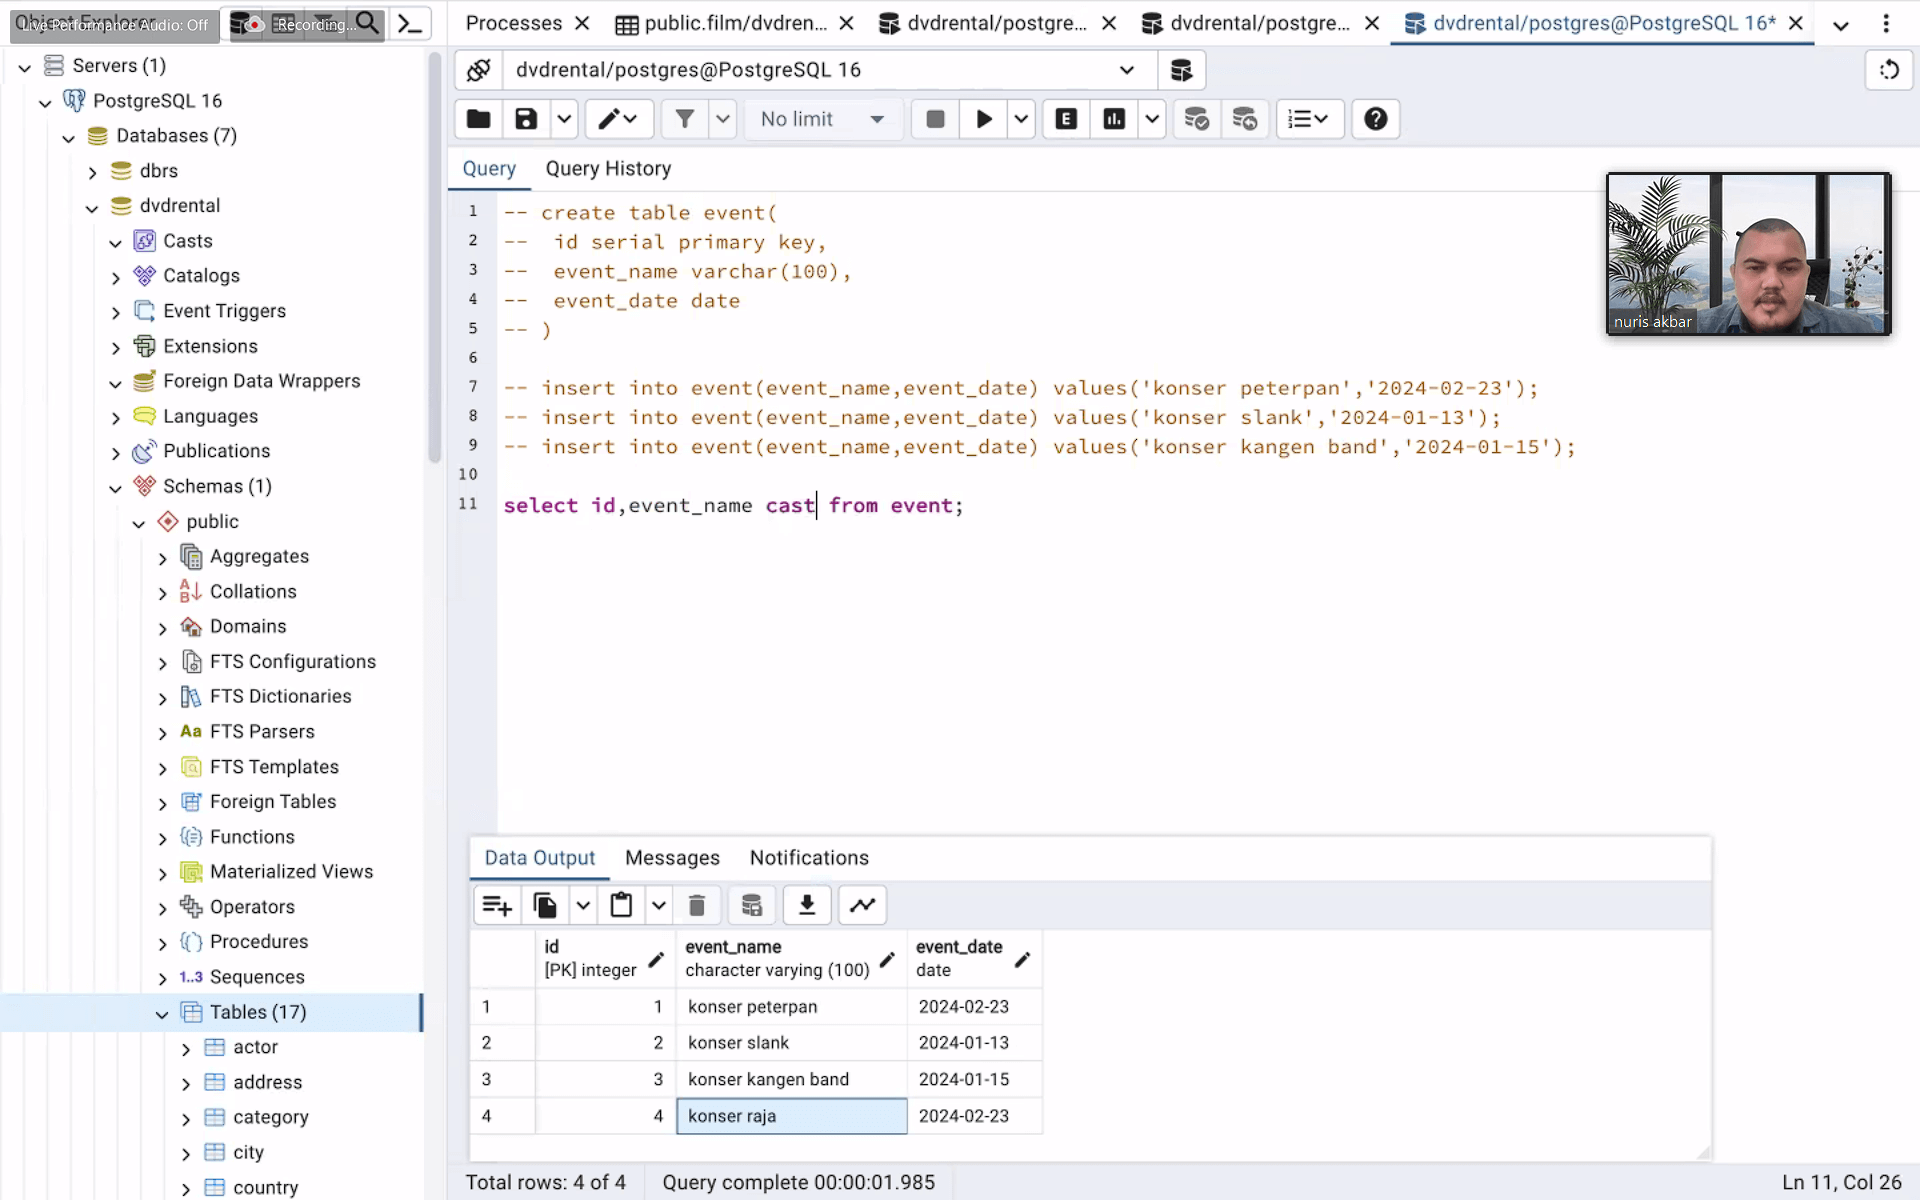Expand the Functions tree node
Image resolution: width=1920 pixels, height=1200 pixels.
pyautogui.click(x=162, y=838)
